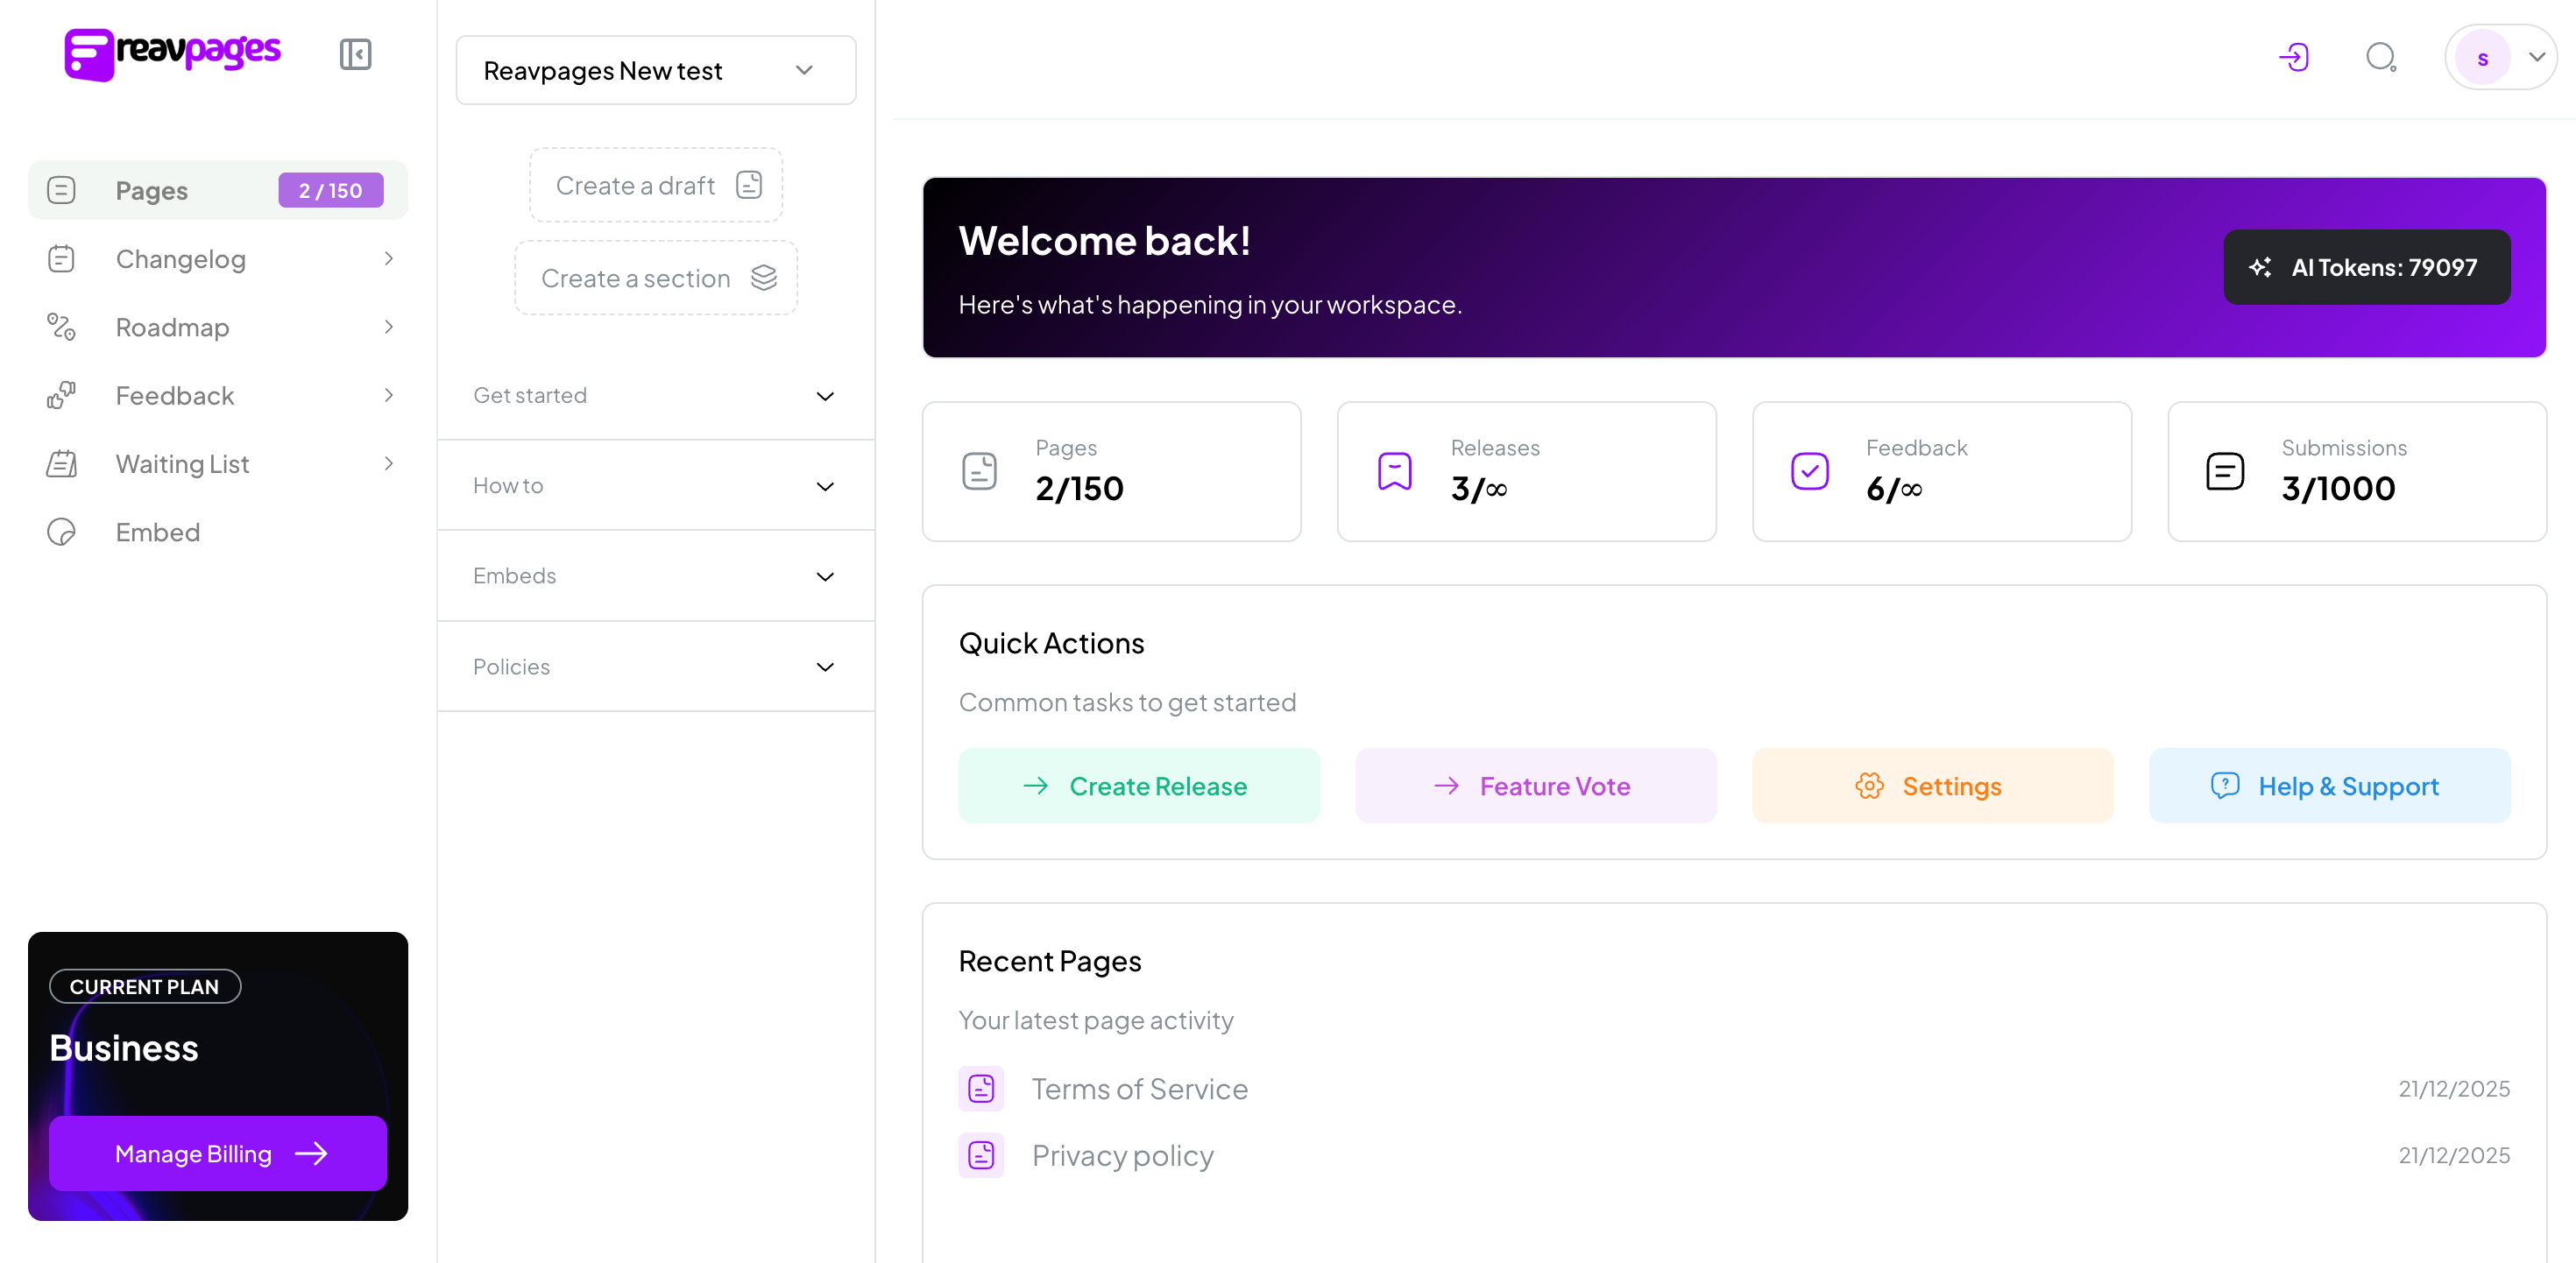The image size is (2576, 1263).
Task: Select the Waiting List icon
Action: tap(61, 463)
